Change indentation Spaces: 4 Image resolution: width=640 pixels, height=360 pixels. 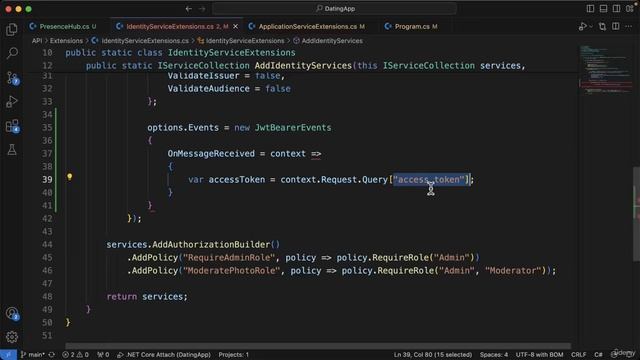click(x=494, y=355)
